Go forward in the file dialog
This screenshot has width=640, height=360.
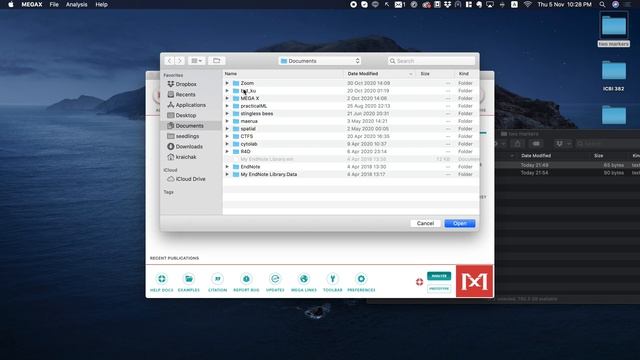pyautogui.click(x=180, y=61)
